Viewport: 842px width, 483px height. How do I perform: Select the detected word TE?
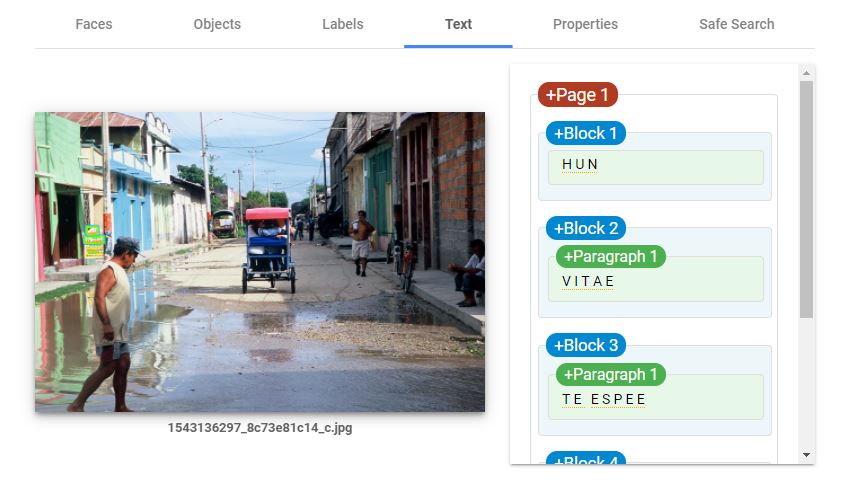tap(572, 399)
